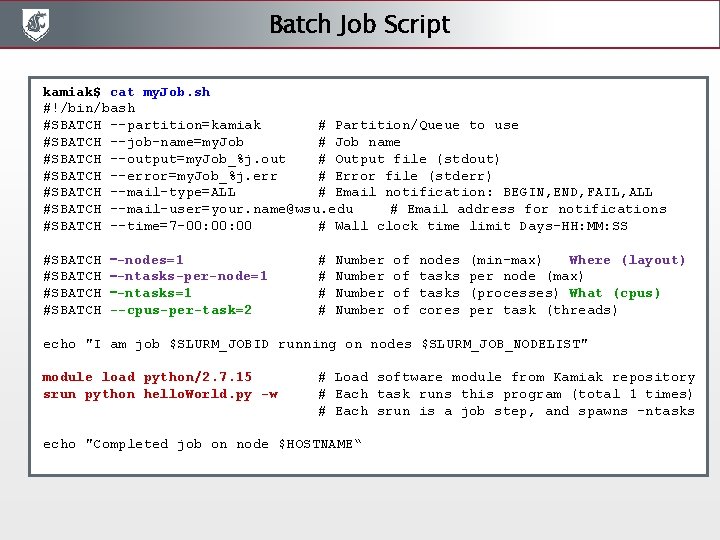Click the green "--ntasks=1" option
Screen dimensions: 720x540
click(x=151, y=293)
